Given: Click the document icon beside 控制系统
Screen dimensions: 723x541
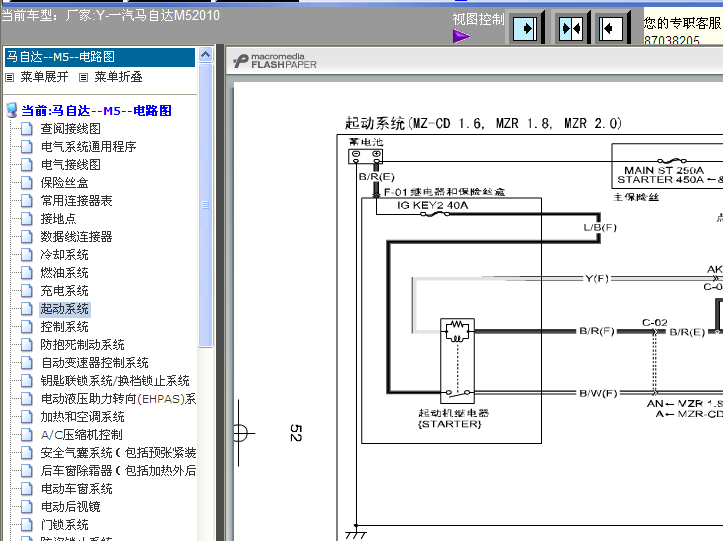Looking at the screenshot, I should click(27, 327).
